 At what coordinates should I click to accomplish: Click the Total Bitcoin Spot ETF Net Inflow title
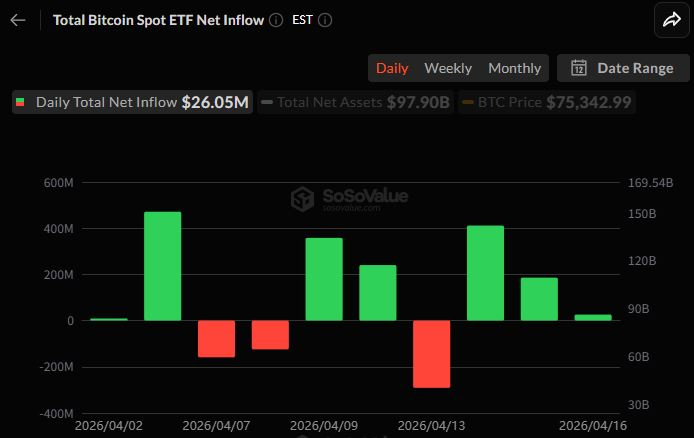point(158,20)
